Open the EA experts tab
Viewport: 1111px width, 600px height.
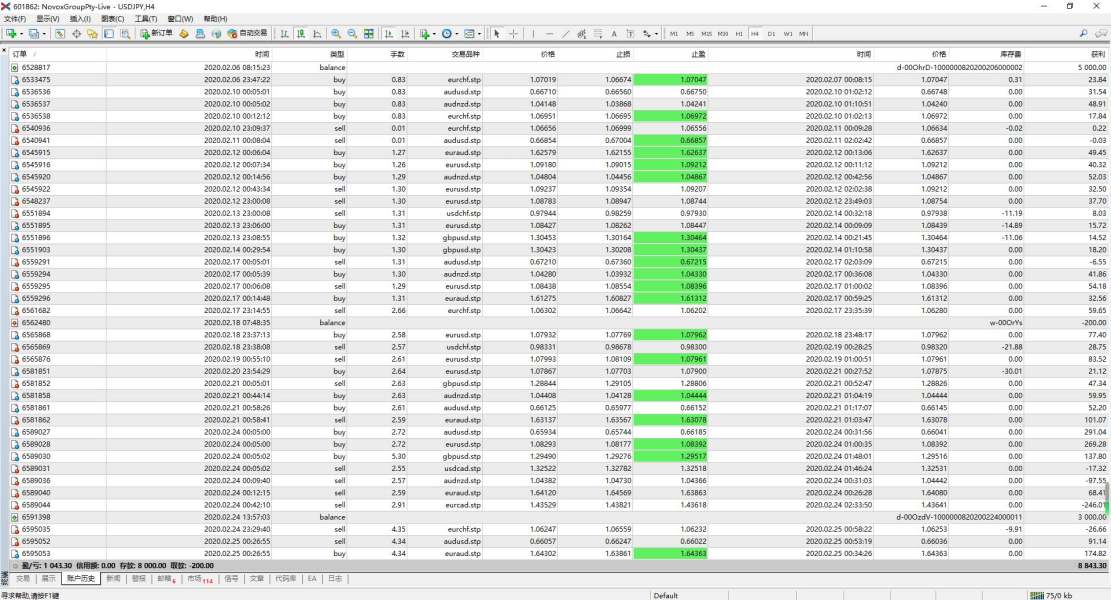pyautogui.click(x=312, y=579)
